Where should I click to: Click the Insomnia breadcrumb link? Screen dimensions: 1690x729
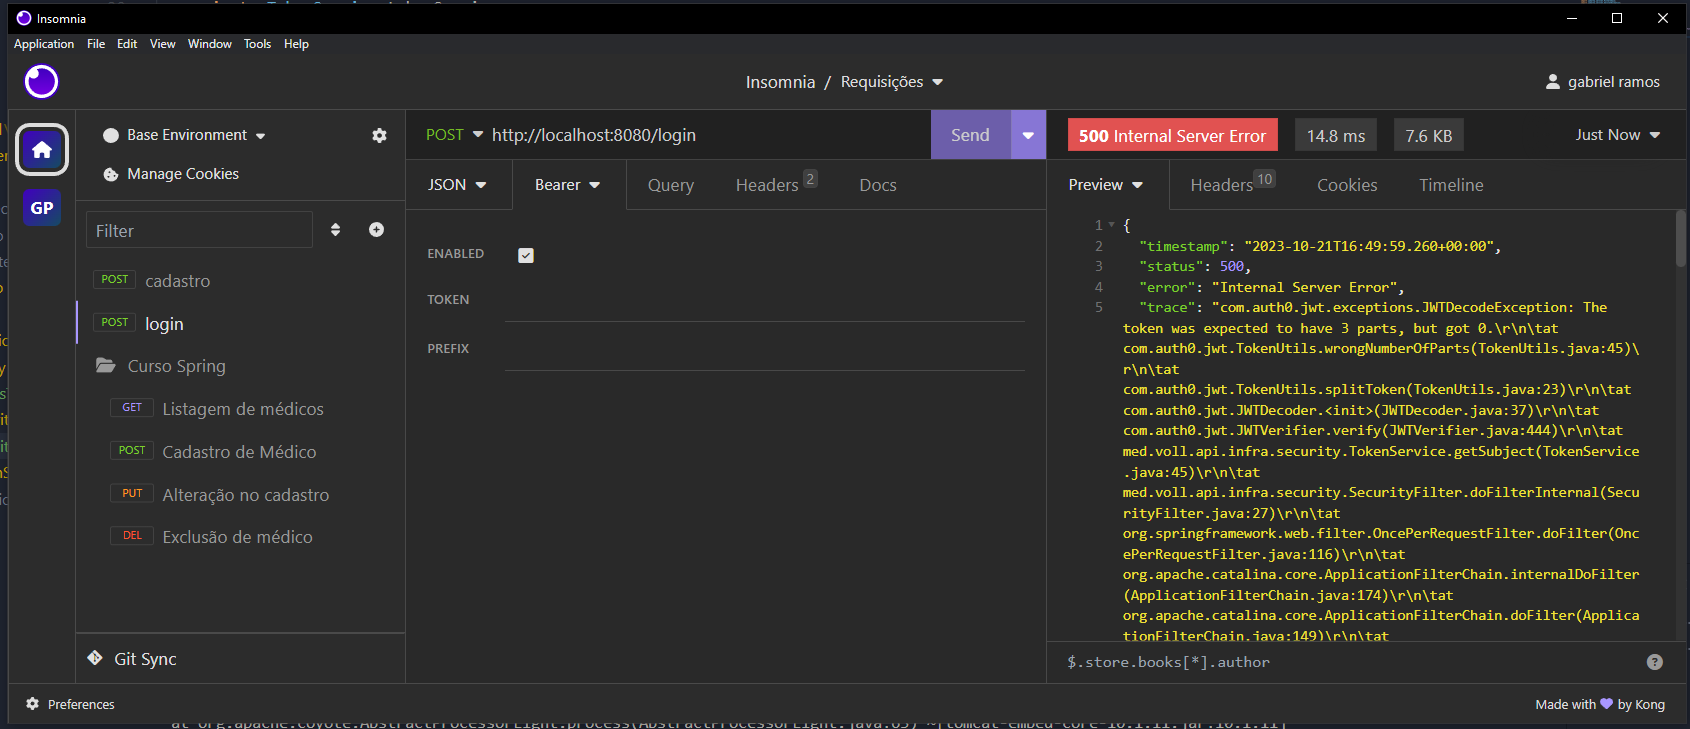780,82
